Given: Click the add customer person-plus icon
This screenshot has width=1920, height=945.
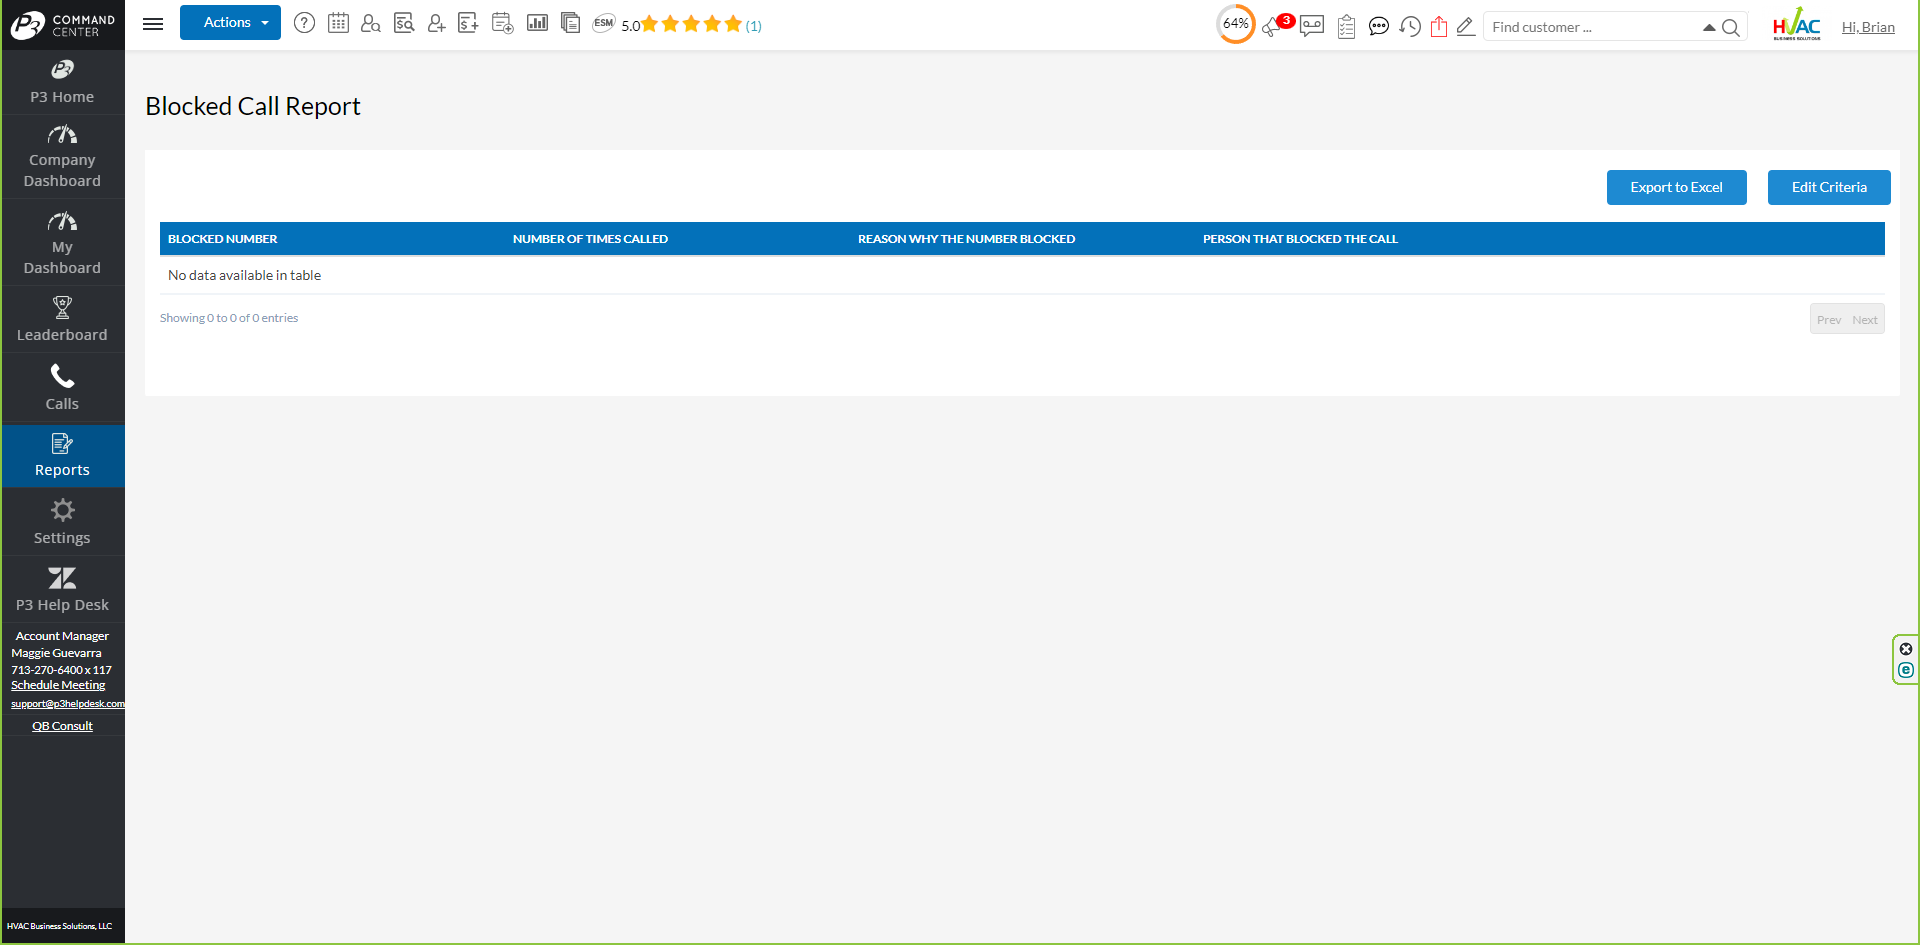Looking at the screenshot, I should [437, 23].
